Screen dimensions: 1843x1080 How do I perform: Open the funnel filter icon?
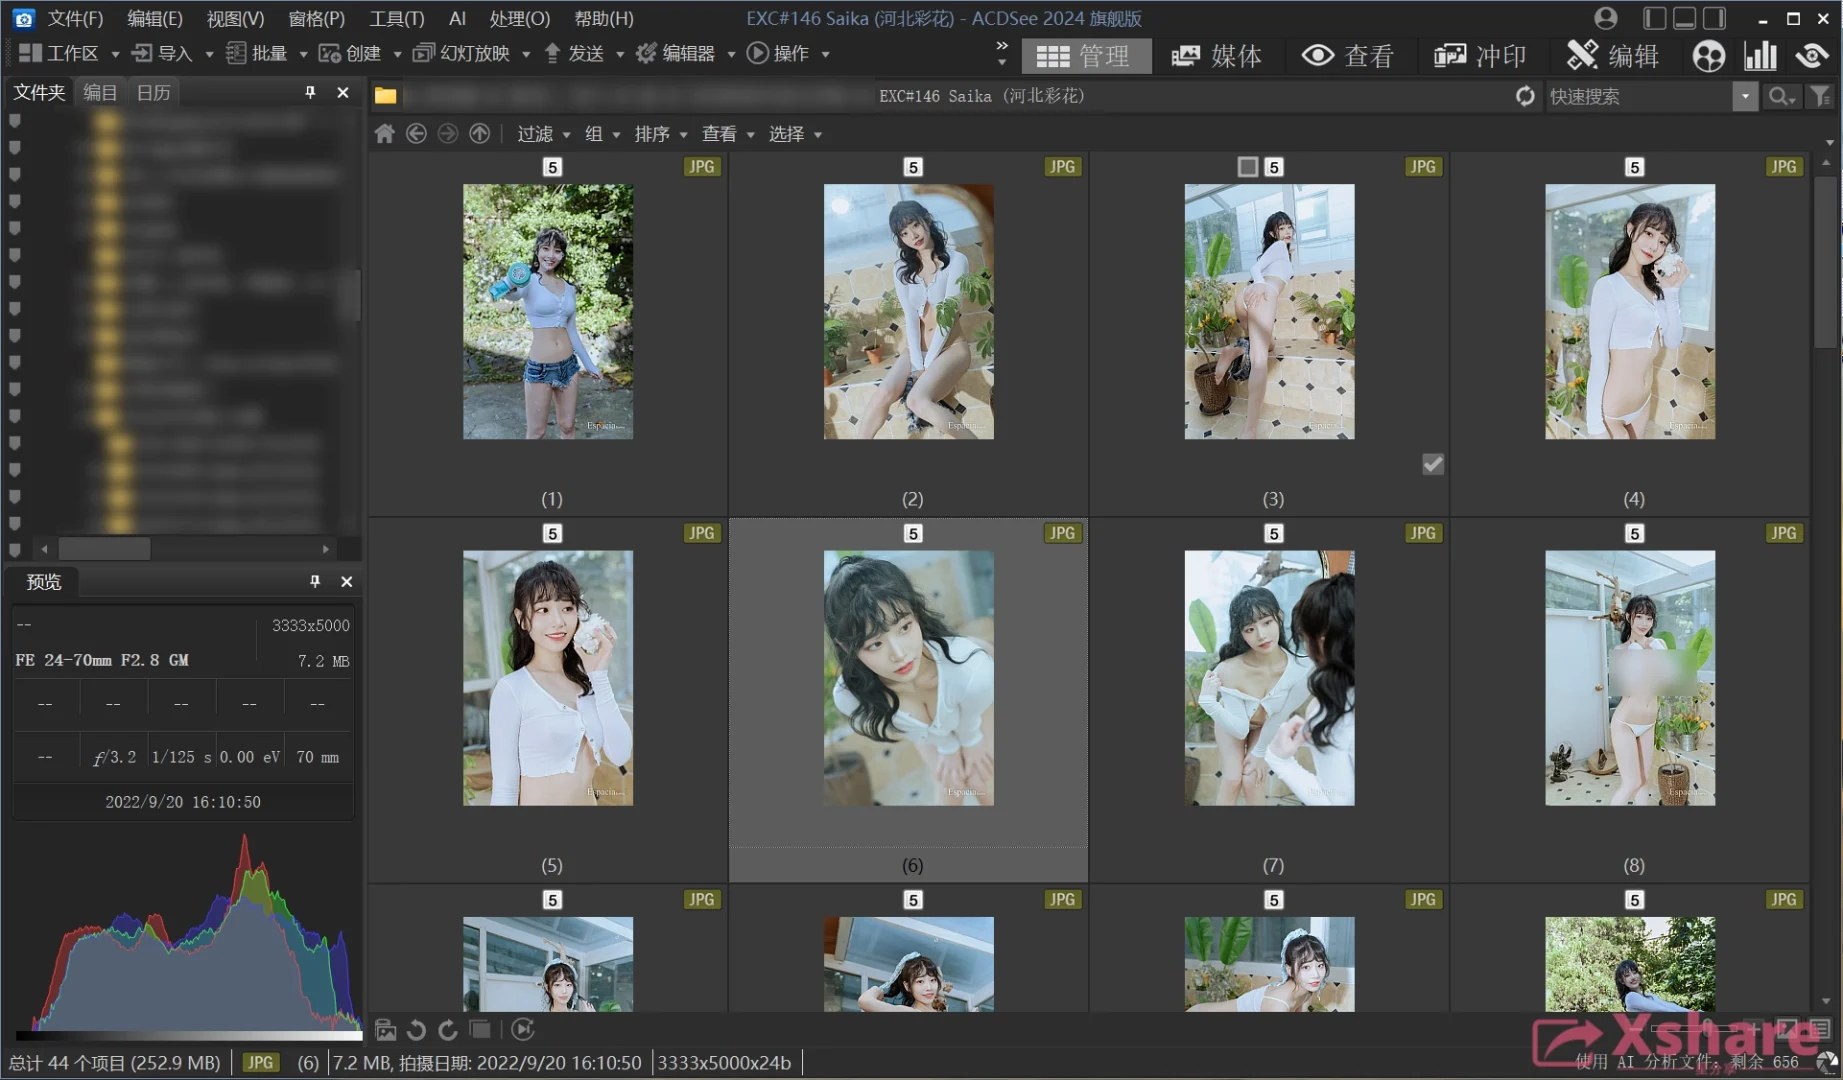(1820, 96)
